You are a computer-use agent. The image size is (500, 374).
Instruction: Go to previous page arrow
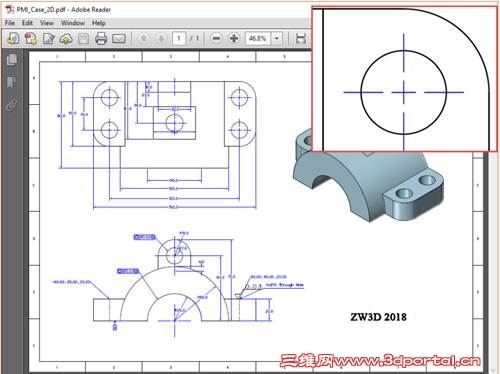click(x=144, y=38)
